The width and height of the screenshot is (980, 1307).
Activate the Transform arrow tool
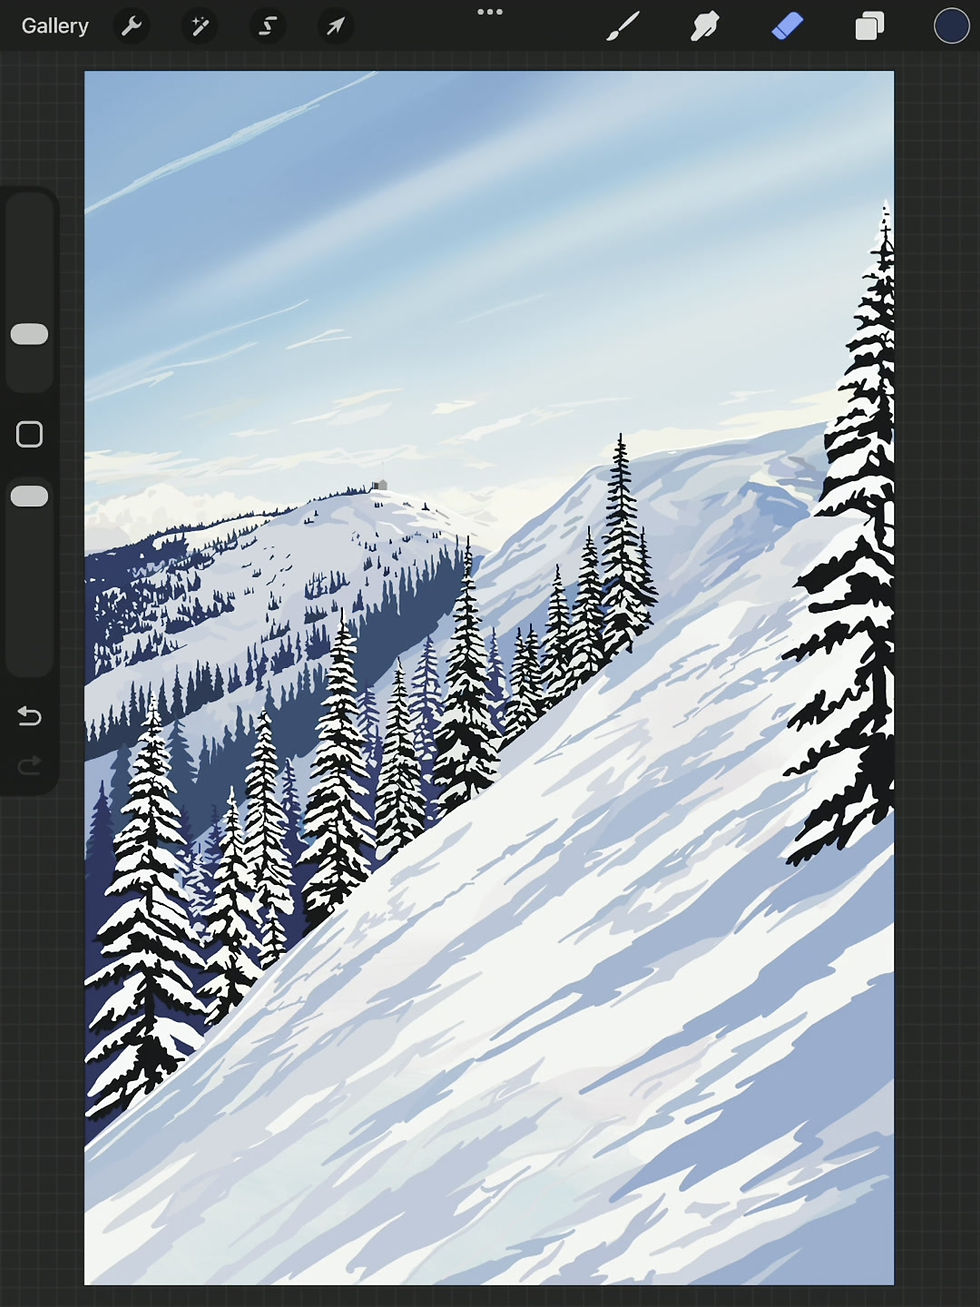335,26
